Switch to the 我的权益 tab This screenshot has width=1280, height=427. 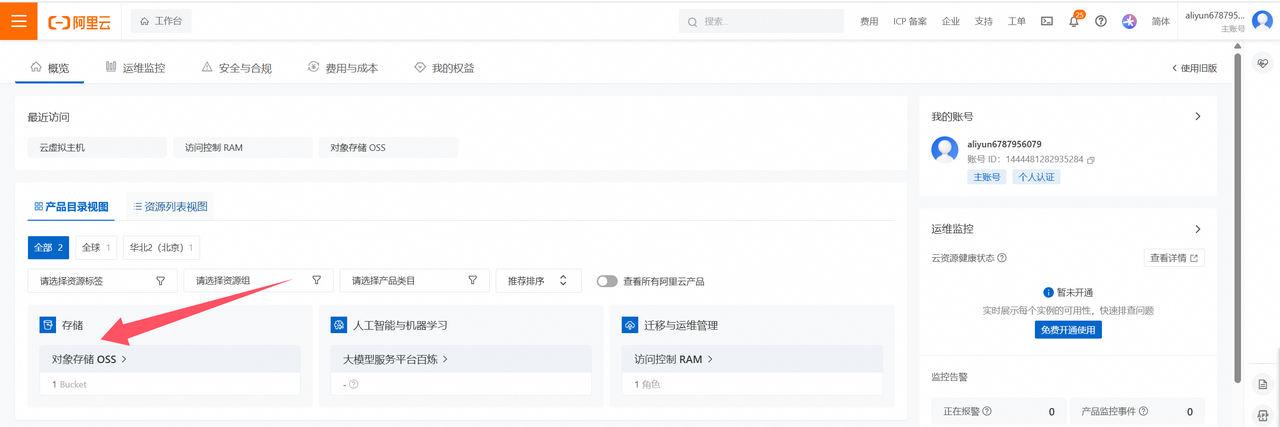[444, 68]
